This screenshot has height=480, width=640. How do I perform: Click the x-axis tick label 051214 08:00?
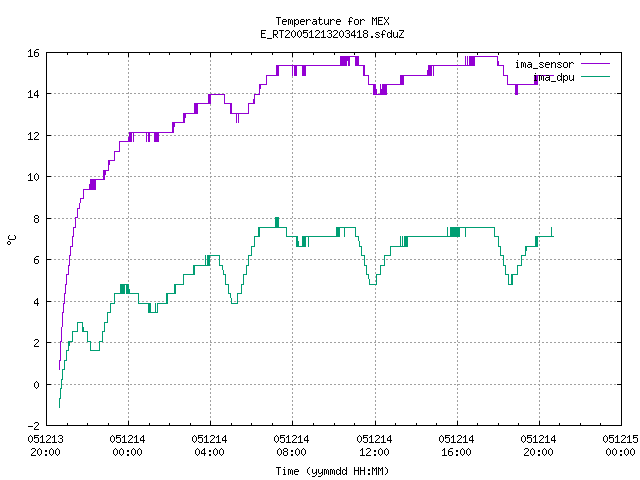(x=291, y=446)
